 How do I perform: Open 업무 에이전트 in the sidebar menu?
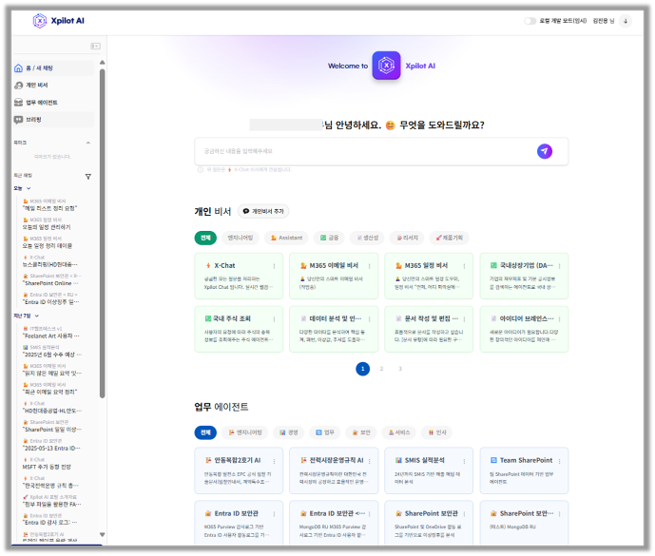coord(54,102)
